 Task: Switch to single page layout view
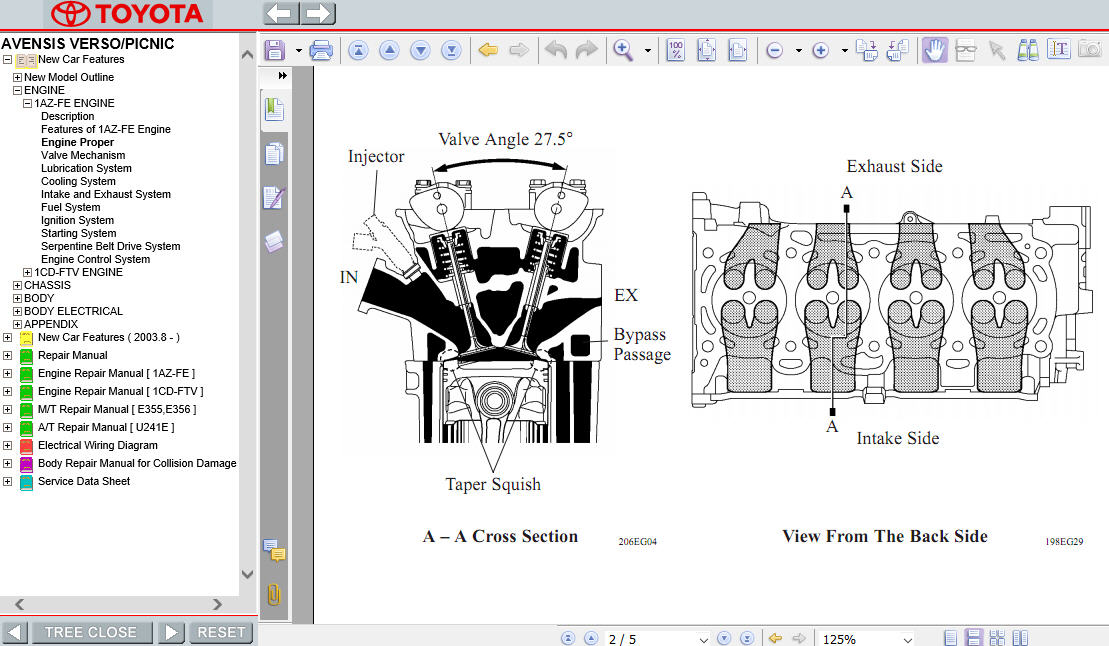click(x=950, y=638)
